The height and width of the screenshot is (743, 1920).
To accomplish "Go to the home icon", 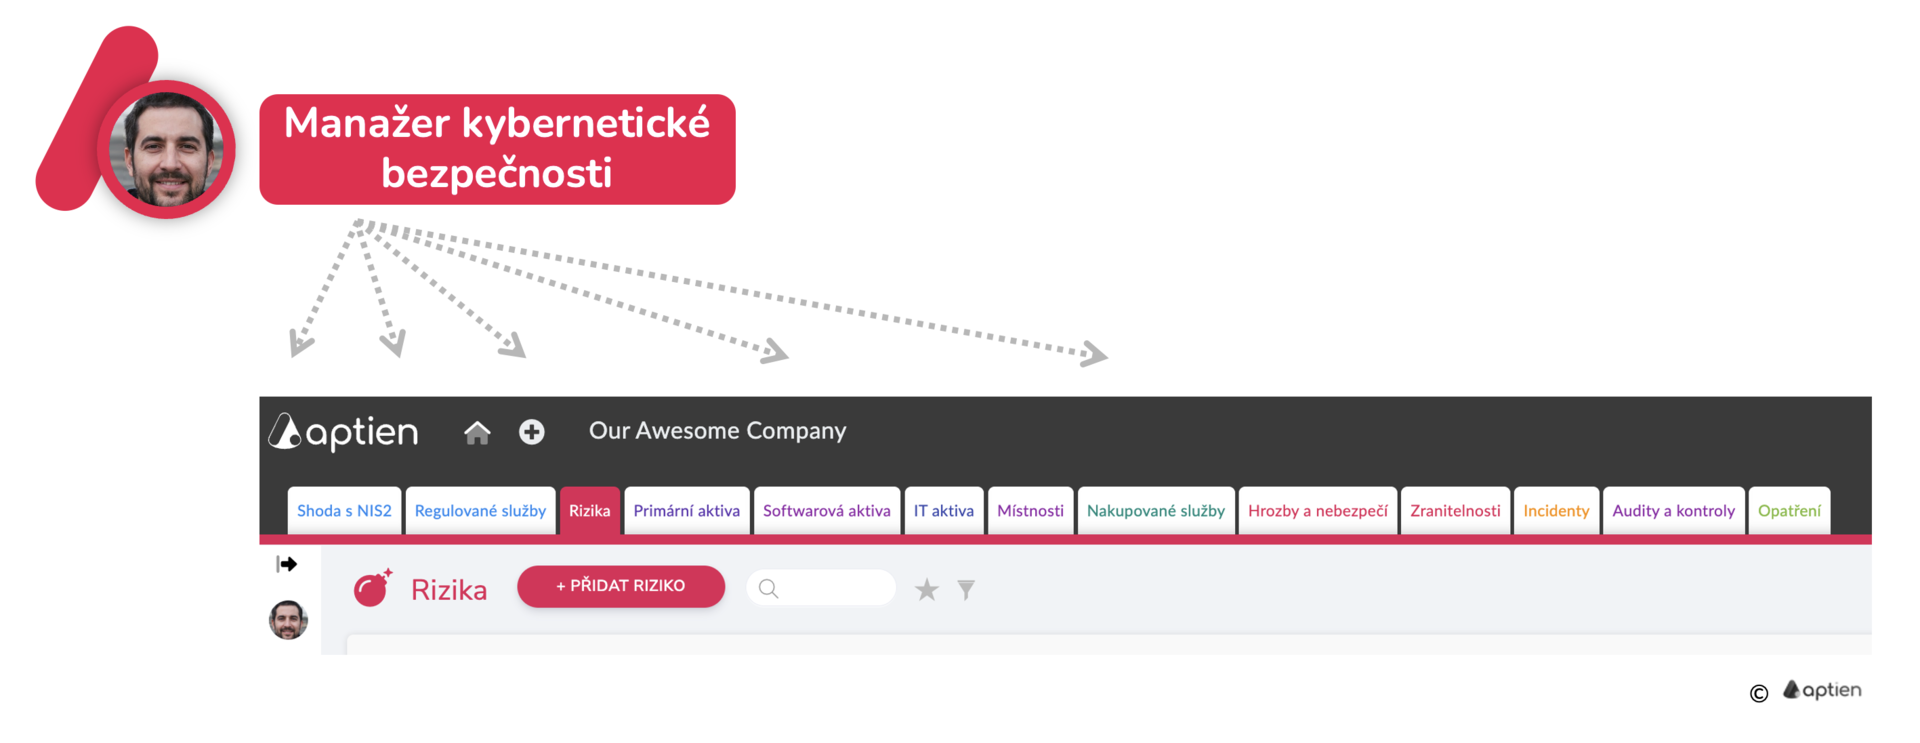I will [x=477, y=432].
